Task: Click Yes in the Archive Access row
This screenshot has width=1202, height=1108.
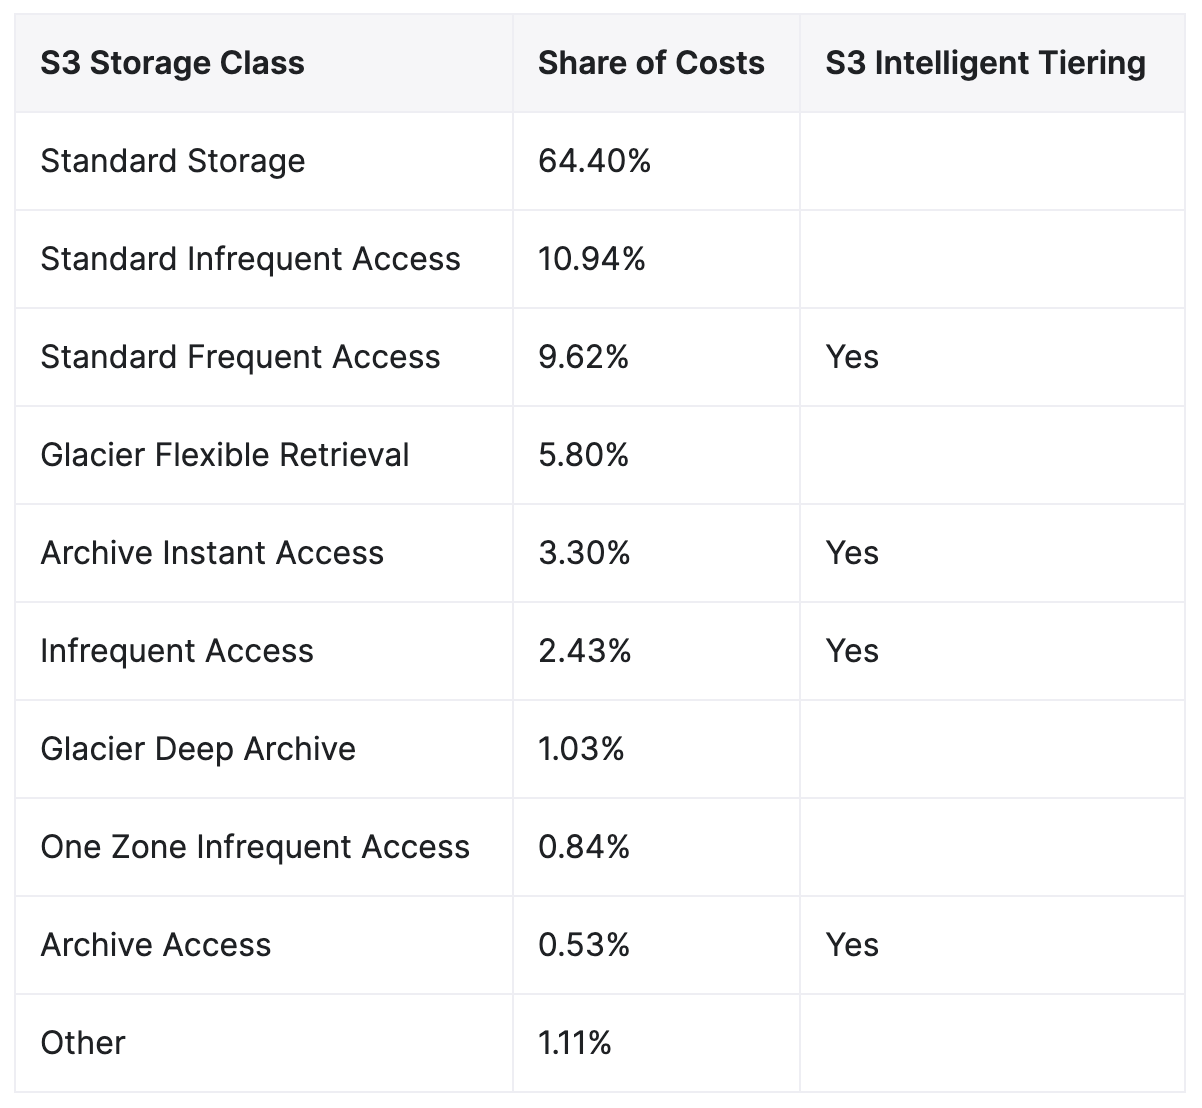Action: [x=852, y=945]
